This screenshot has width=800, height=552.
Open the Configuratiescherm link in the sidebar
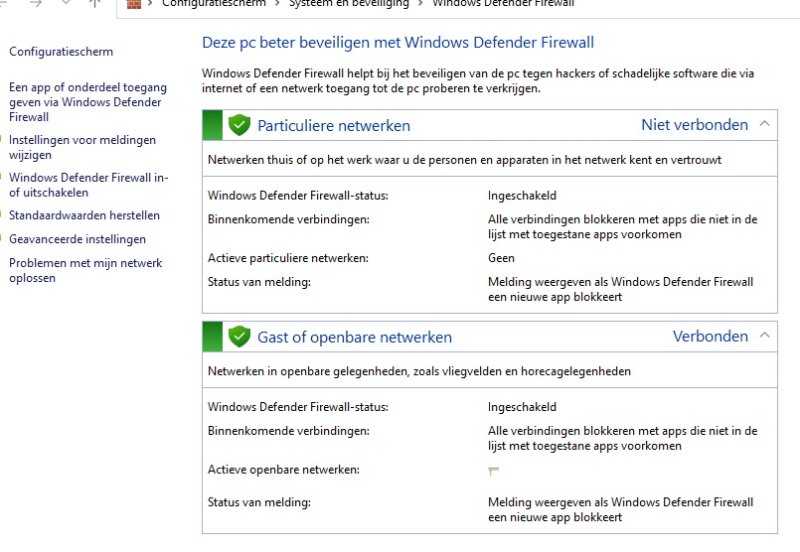pos(61,52)
